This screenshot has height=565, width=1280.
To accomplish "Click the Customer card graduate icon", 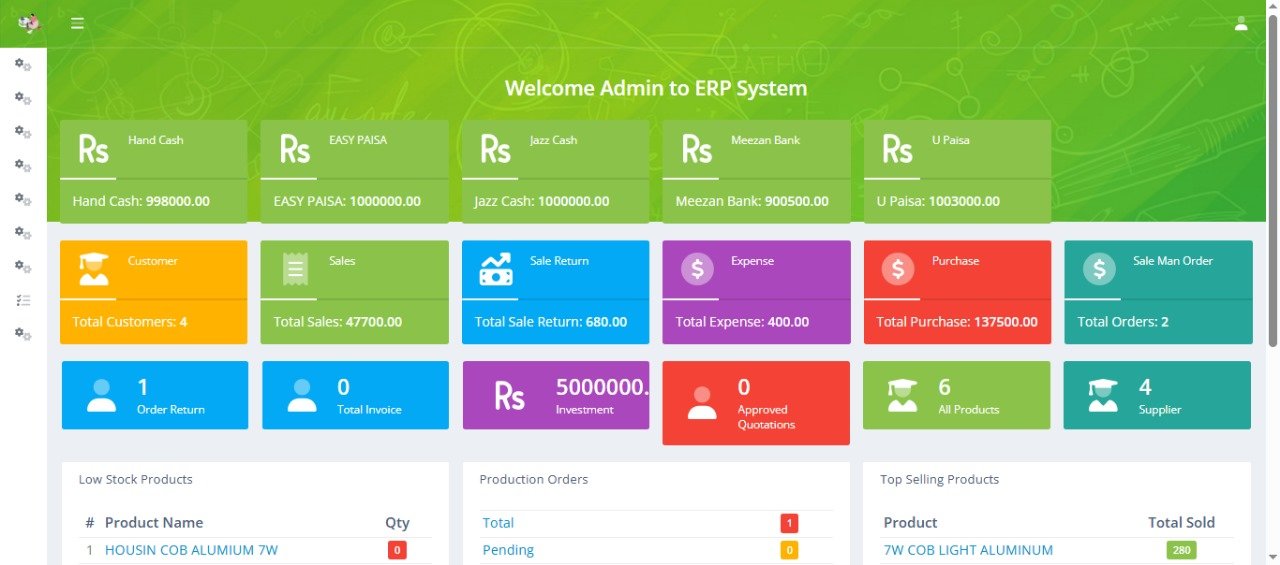I will tap(93, 269).
